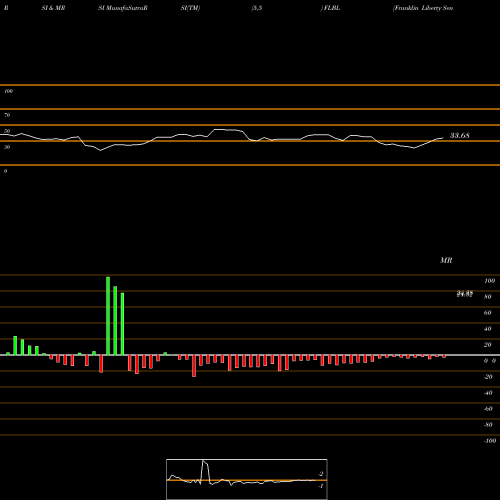Click the tallest green MR histogram bar
Image resolution: width=500 pixels, height=500 pixels.
[108, 316]
